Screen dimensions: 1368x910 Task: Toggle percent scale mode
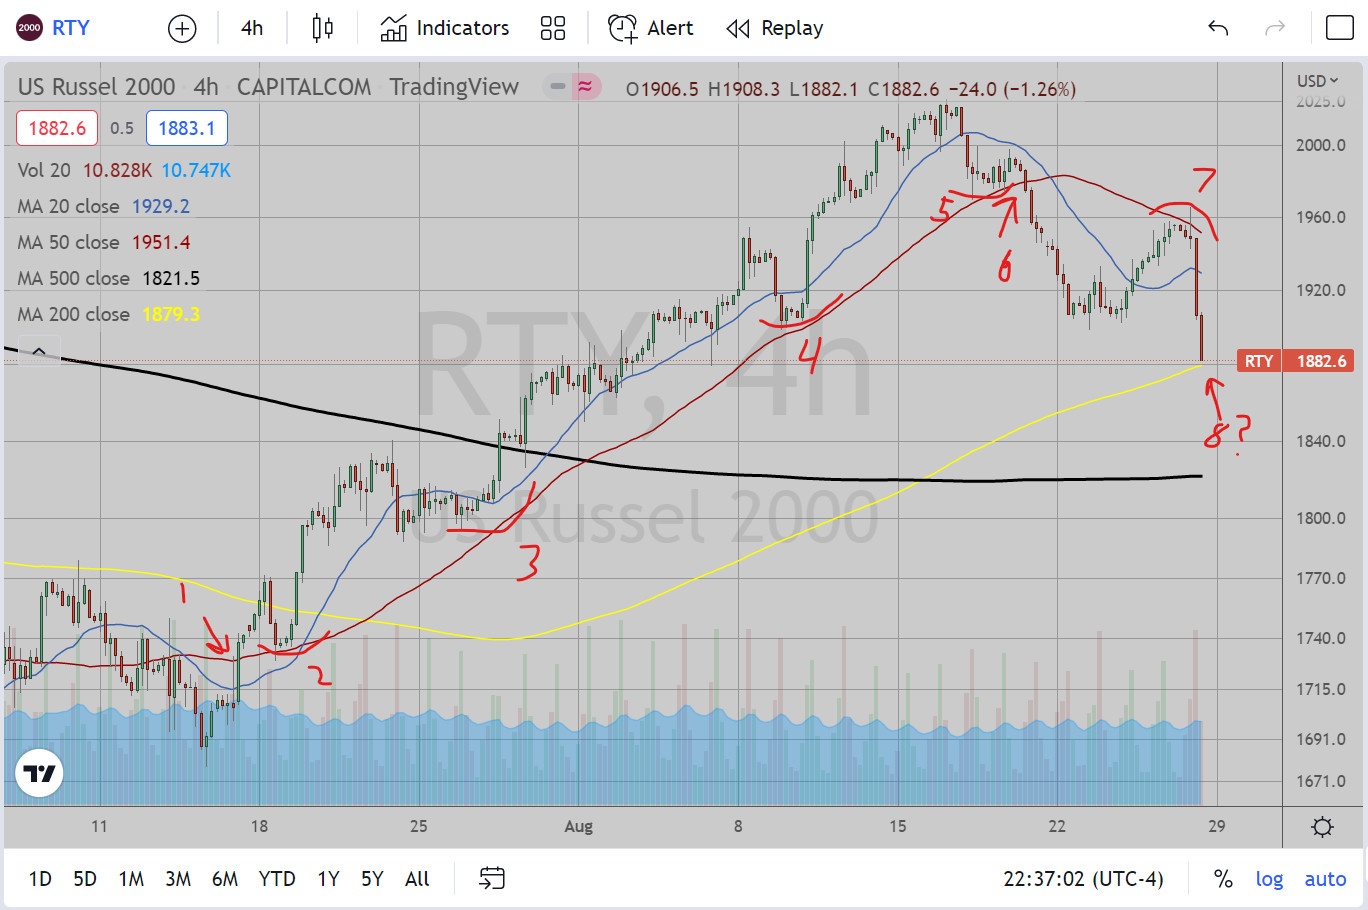tap(1223, 879)
